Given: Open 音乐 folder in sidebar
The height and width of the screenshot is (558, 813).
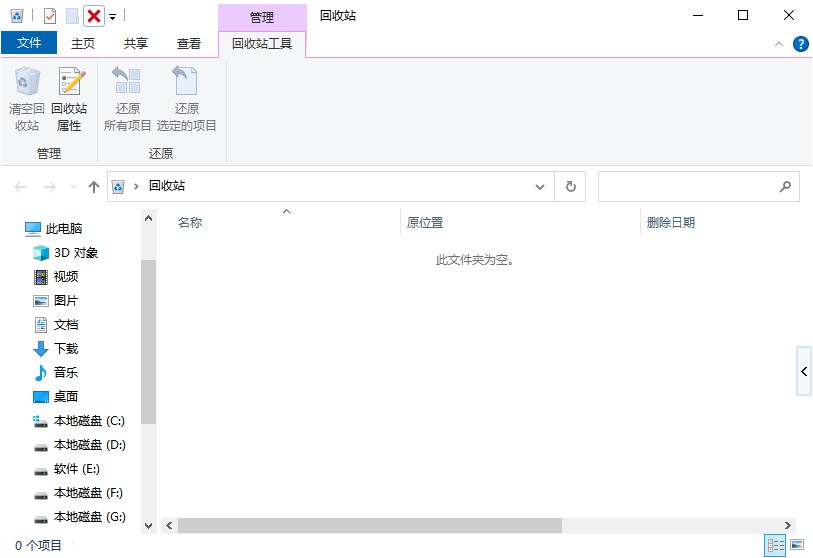Looking at the screenshot, I should (55, 372).
